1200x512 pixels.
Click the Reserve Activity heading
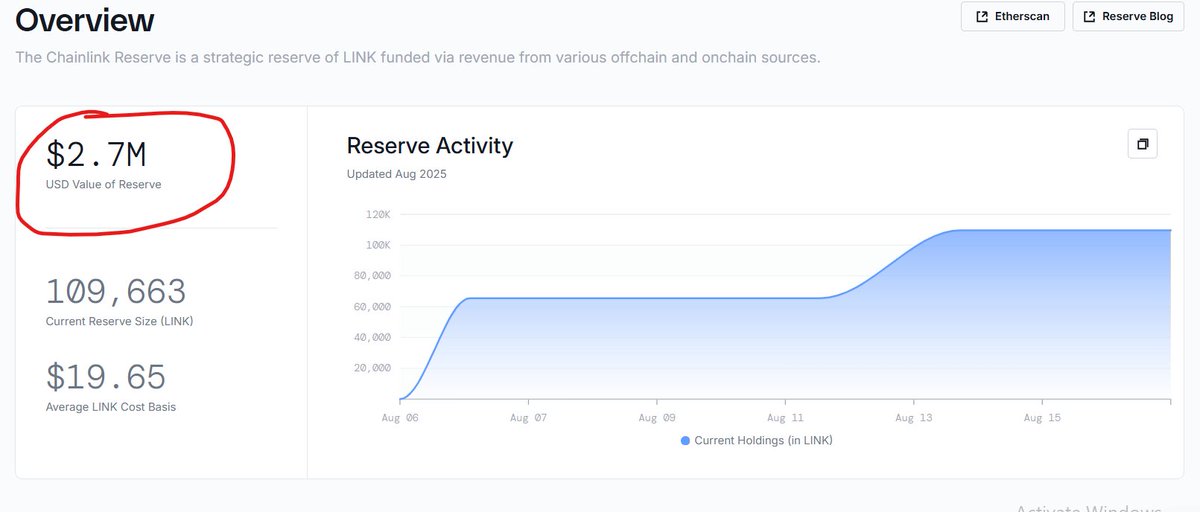pyautogui.click(x=430, y=145)
